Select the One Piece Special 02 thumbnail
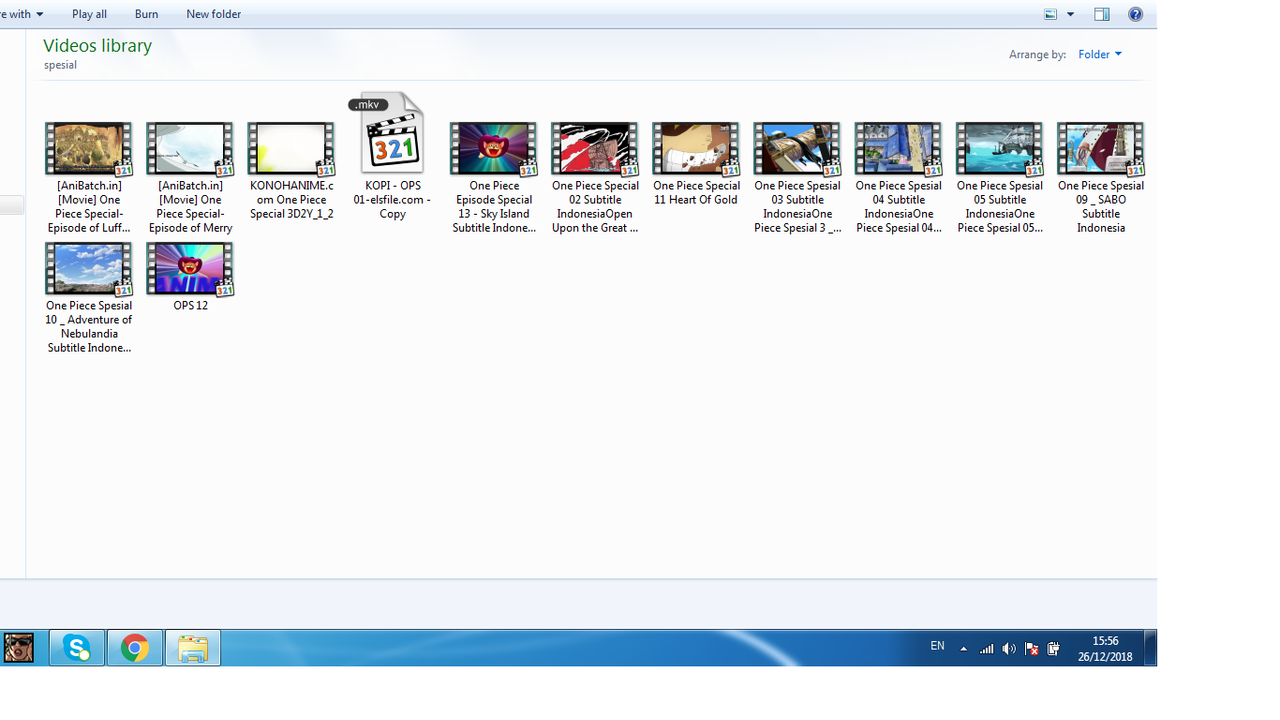This screenshot has height=720, width=1280. click(594, 149)
